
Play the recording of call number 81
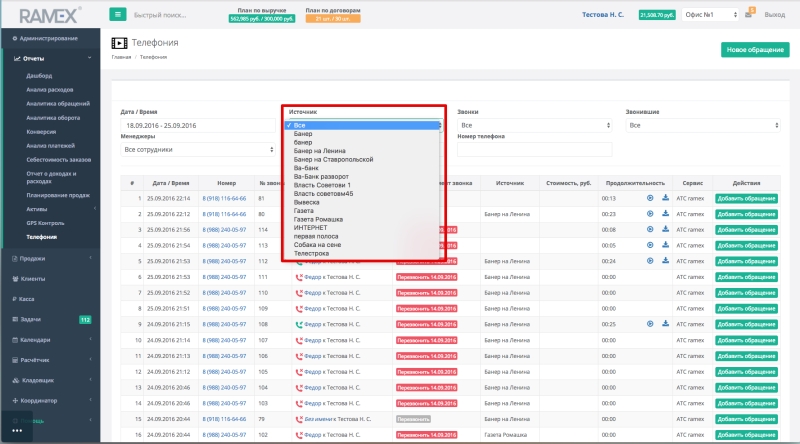(650, 198)
